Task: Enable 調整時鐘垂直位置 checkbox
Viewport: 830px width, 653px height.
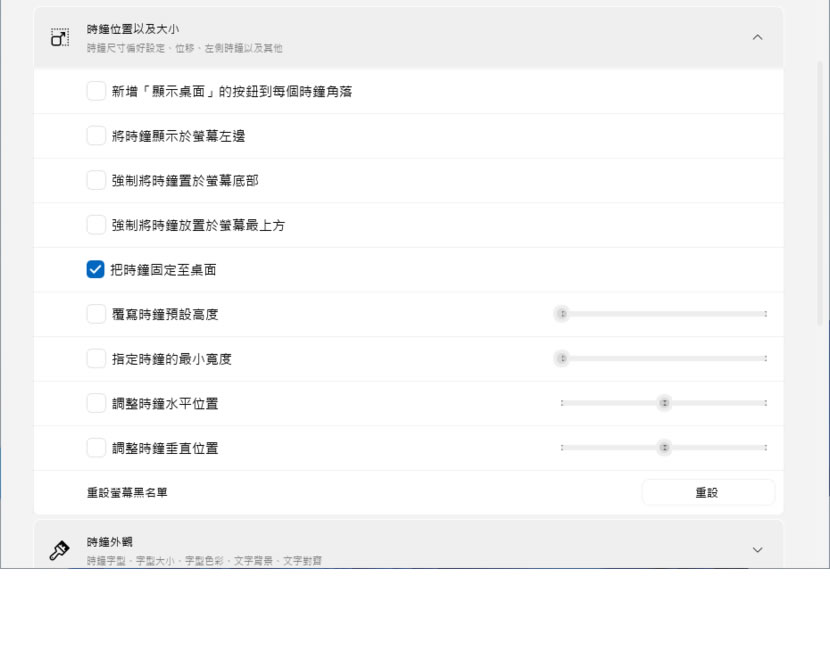Action: tap(96, 448)
